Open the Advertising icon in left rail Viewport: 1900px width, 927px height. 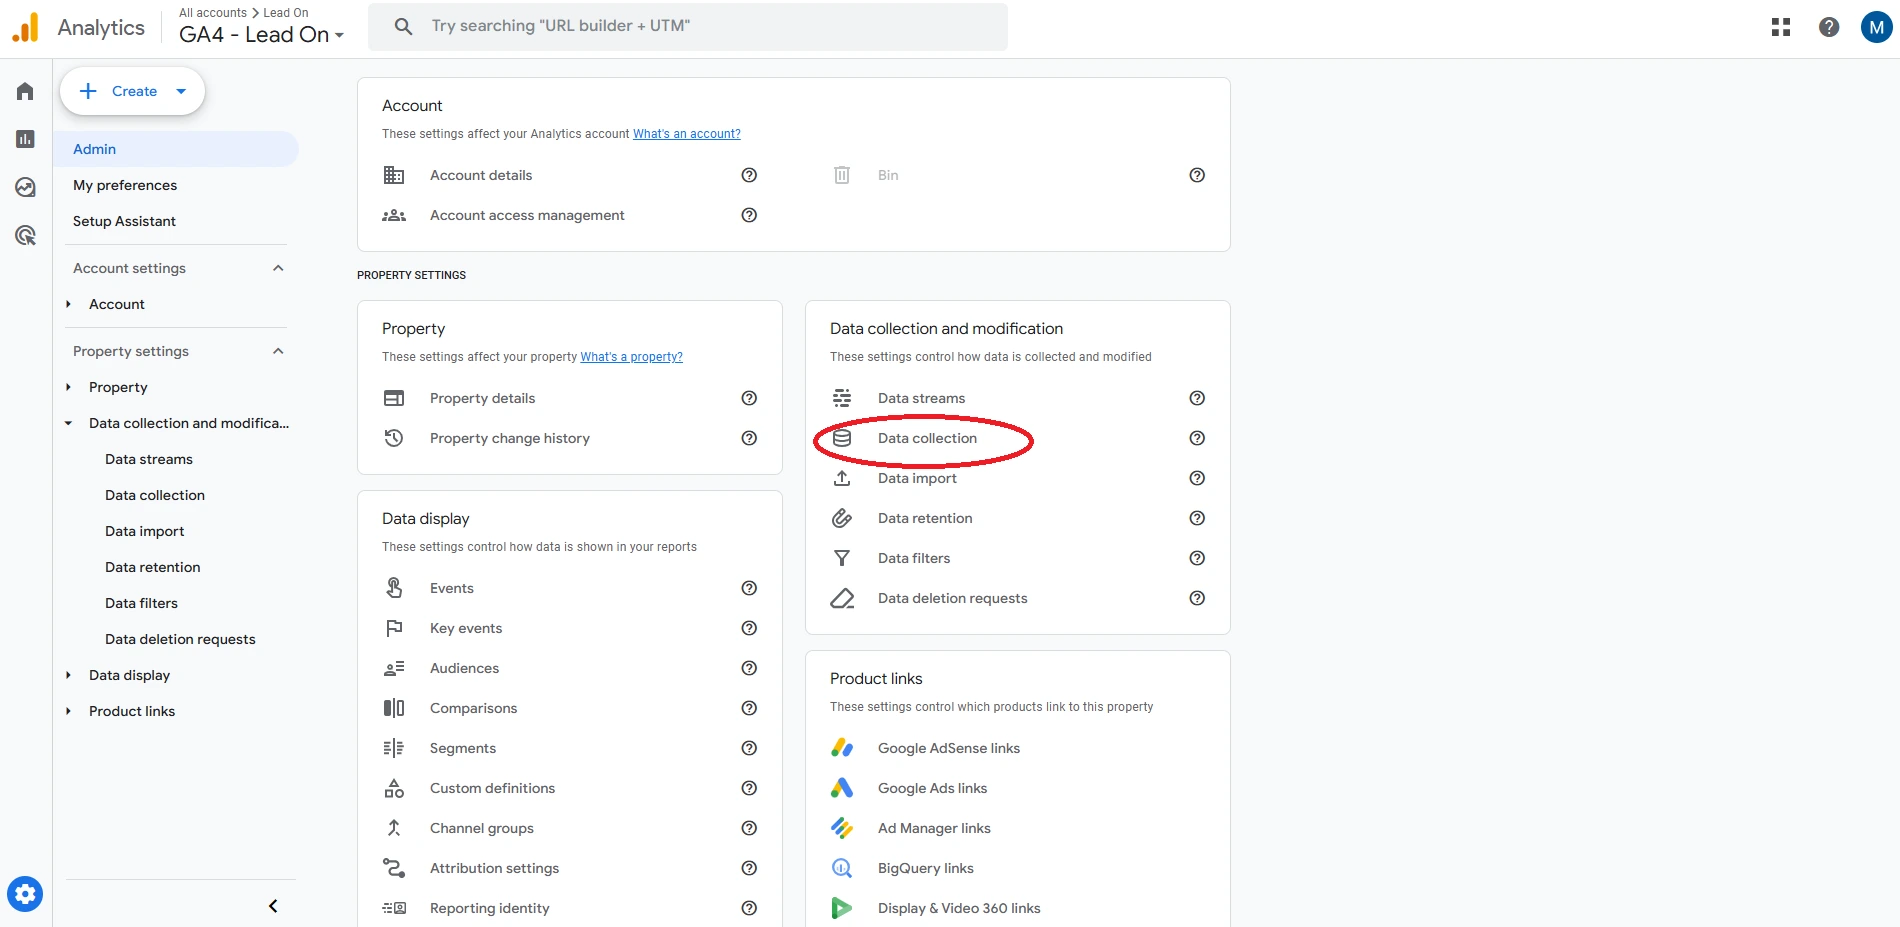click(25, 235)
